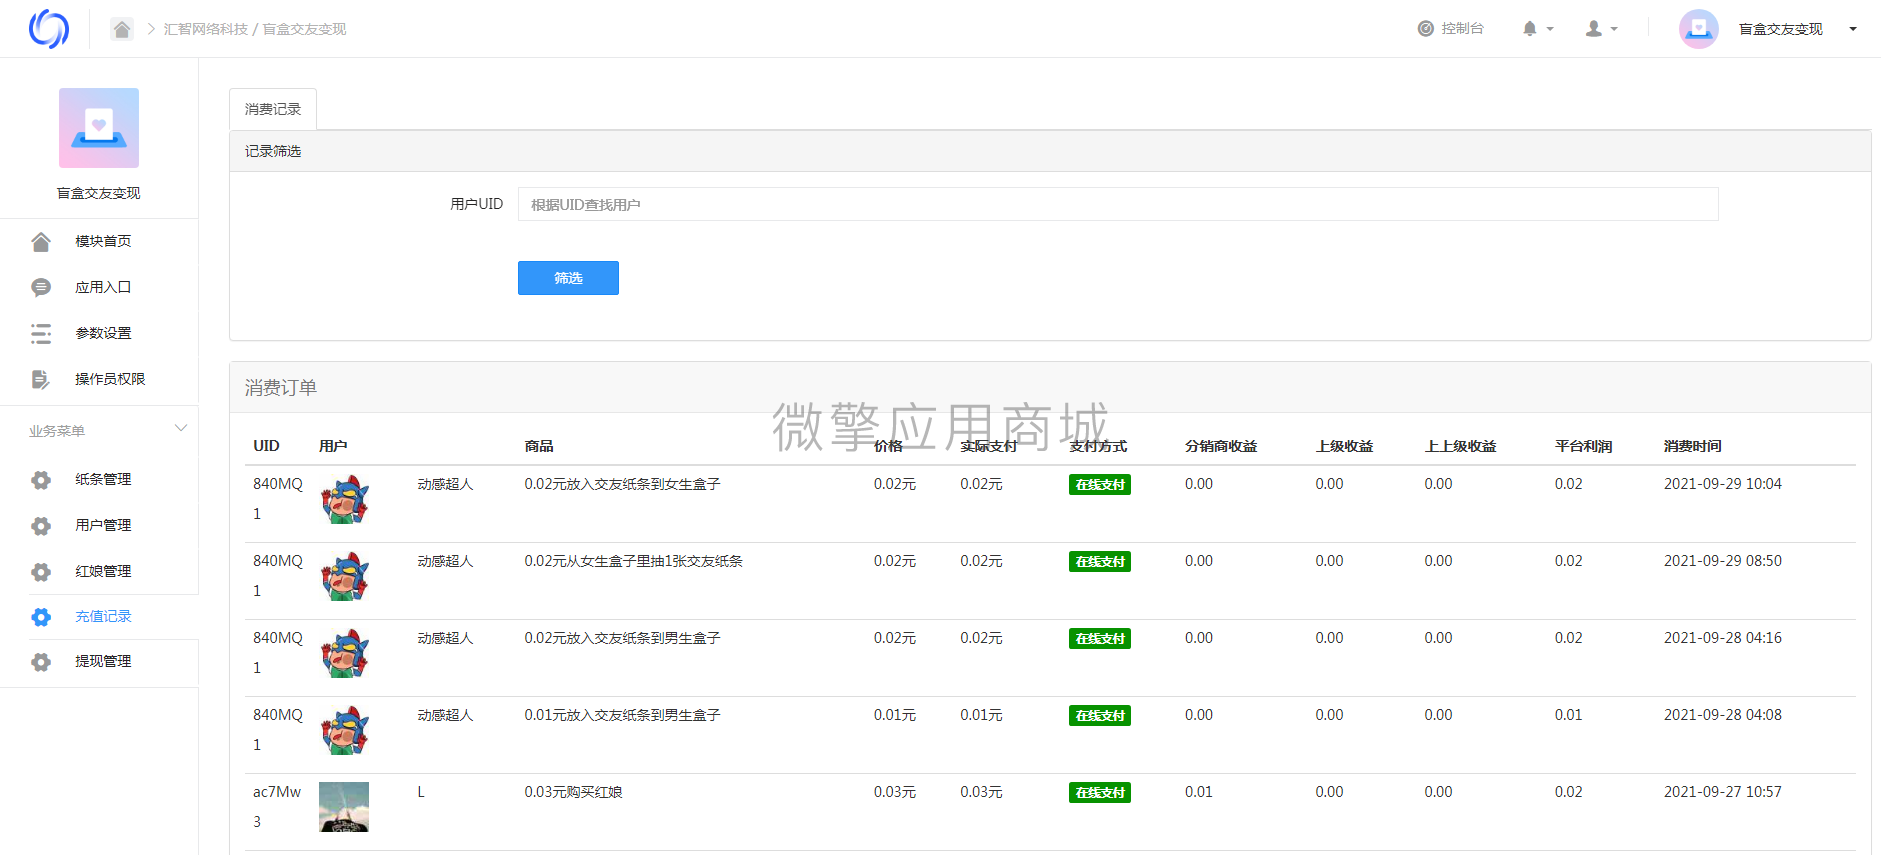Go to home via house icon in breadcrumb
The image size is (1881, 855).
(x=122, y=29)
